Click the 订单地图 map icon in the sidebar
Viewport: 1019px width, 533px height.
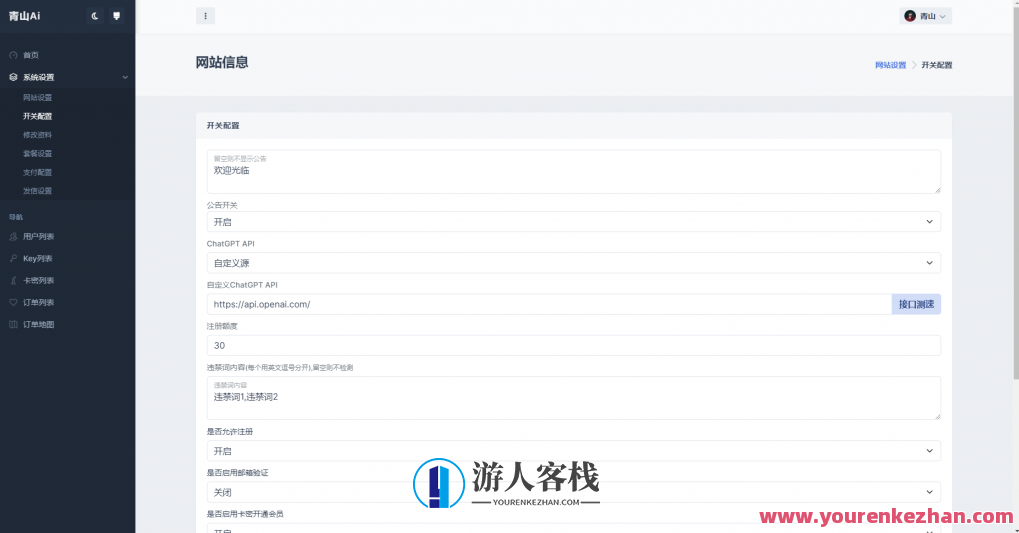(13, 324)
